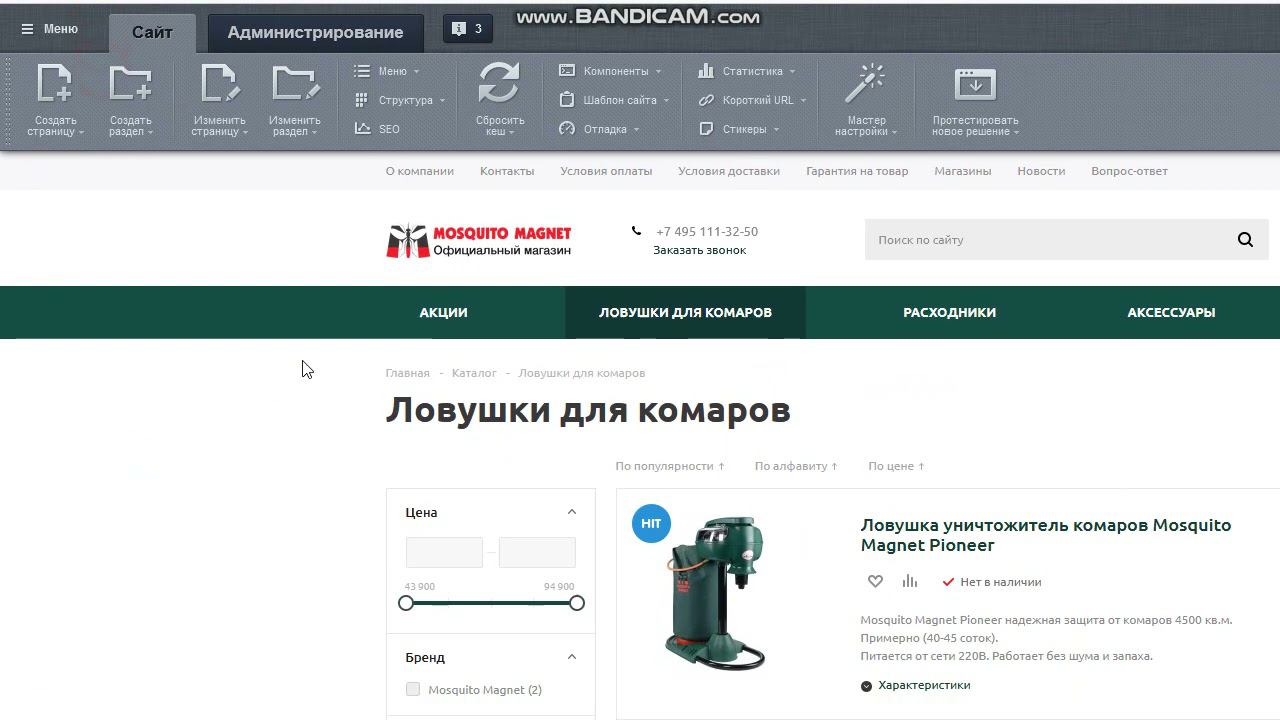Image resolution: width=1280 pixels, height=720 pixels.
Task: Open the hamburger Меню button
Action: click(x=50, y=29)
